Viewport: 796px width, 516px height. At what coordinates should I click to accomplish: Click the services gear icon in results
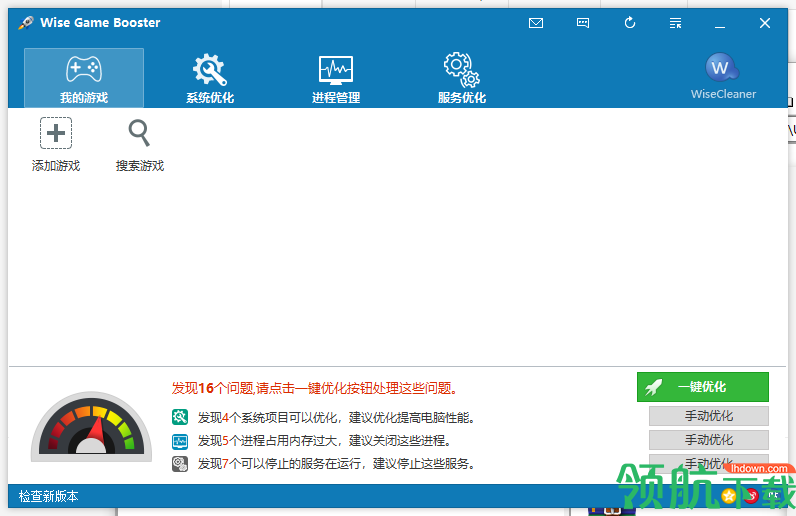tap(180, 464)
